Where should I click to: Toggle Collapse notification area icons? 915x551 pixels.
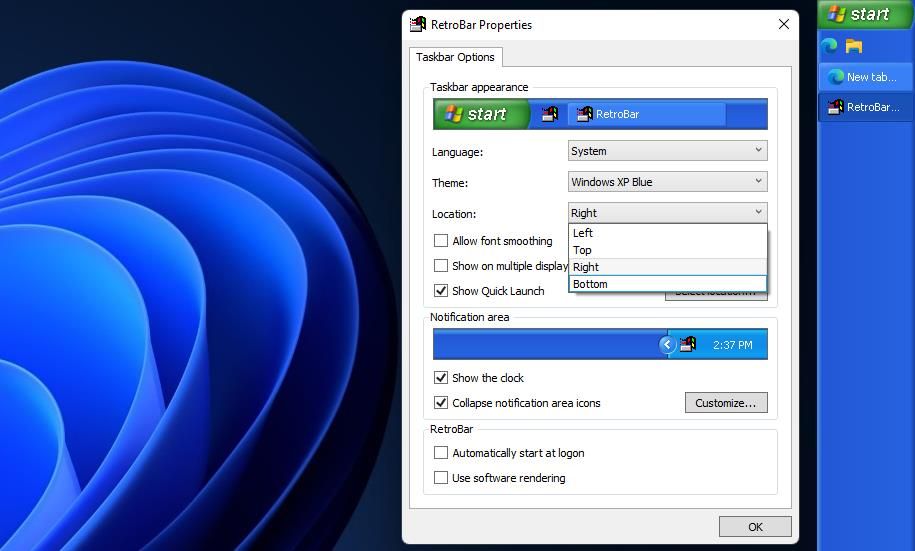(441, 403)
